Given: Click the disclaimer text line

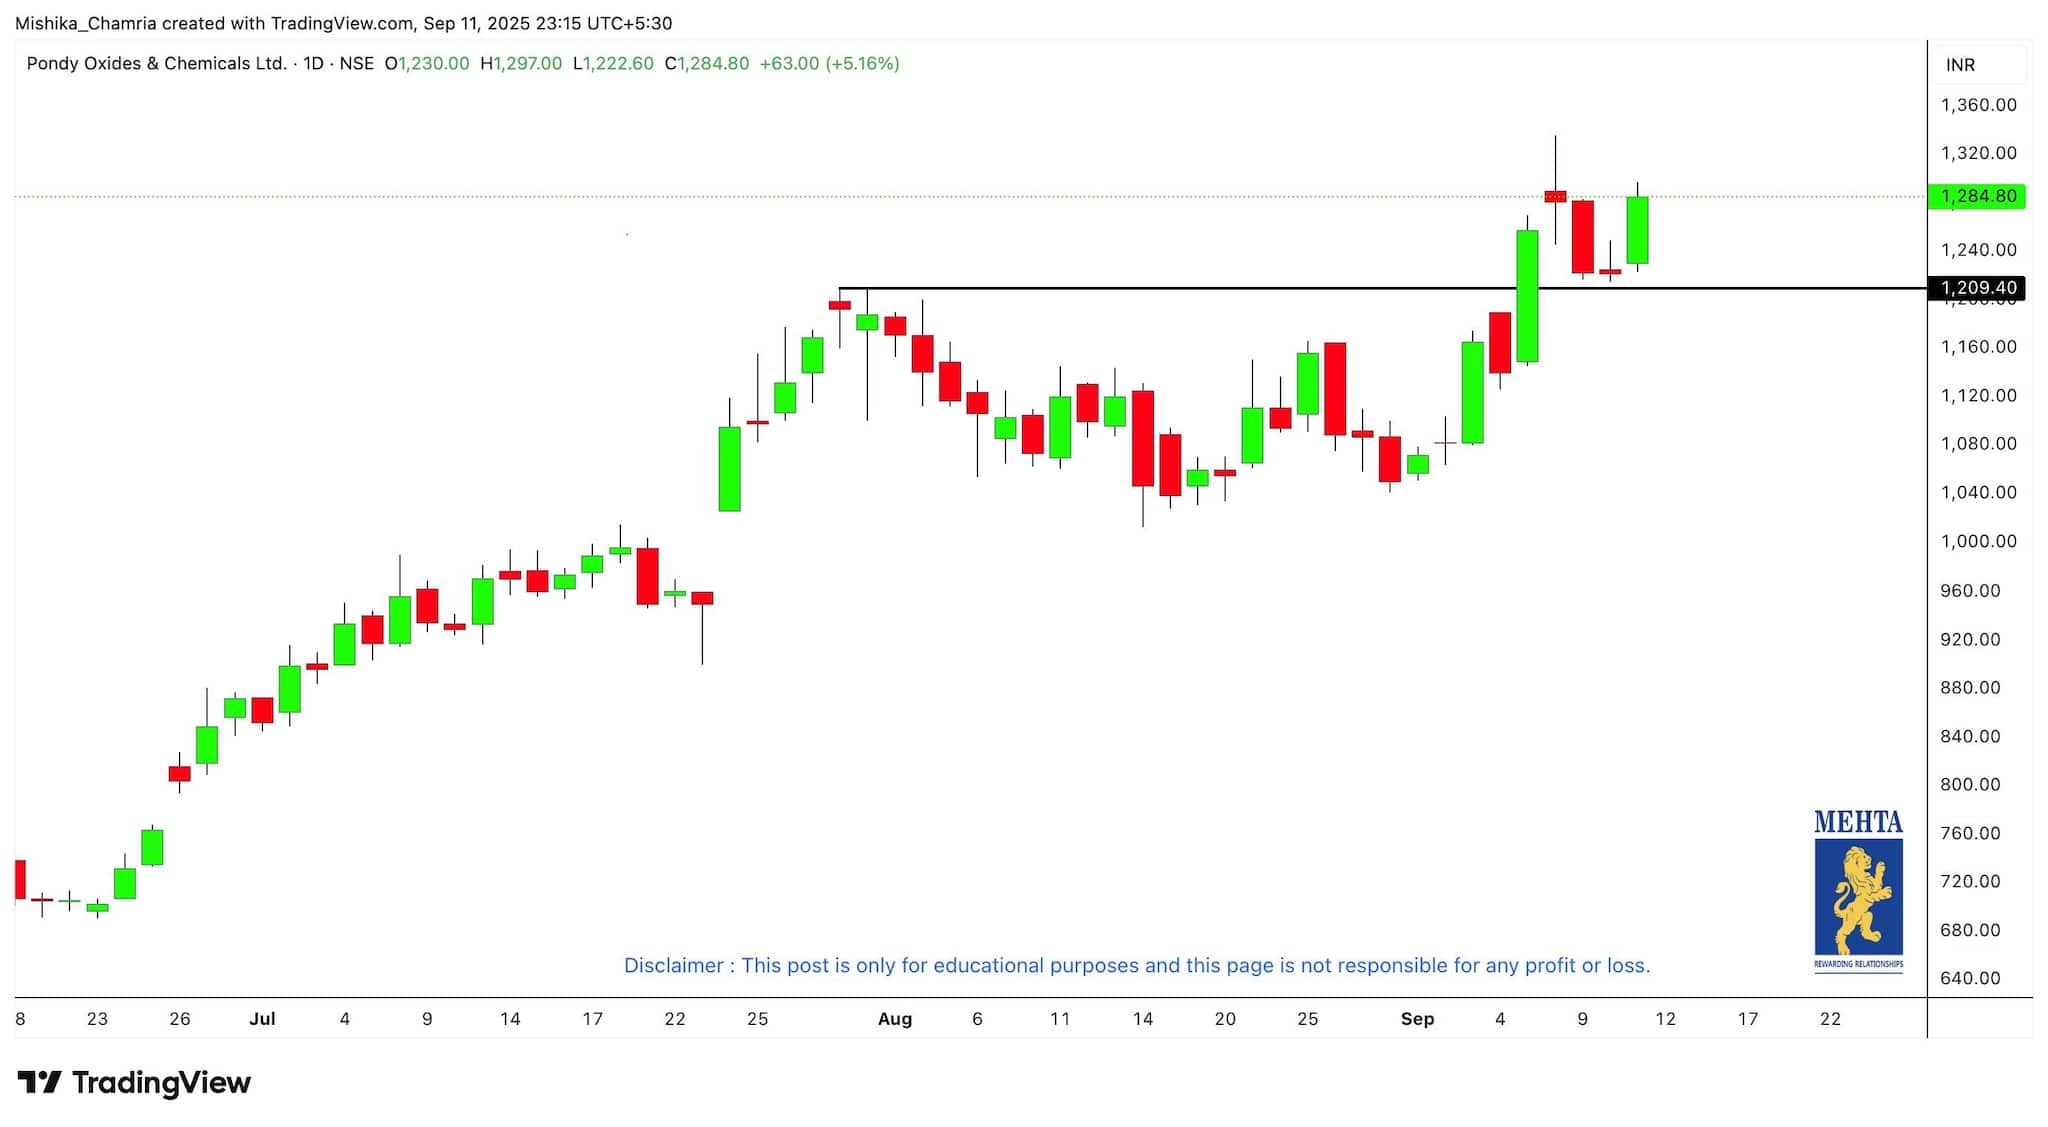Looking at the screenshot, I should tap(1136, 965).
